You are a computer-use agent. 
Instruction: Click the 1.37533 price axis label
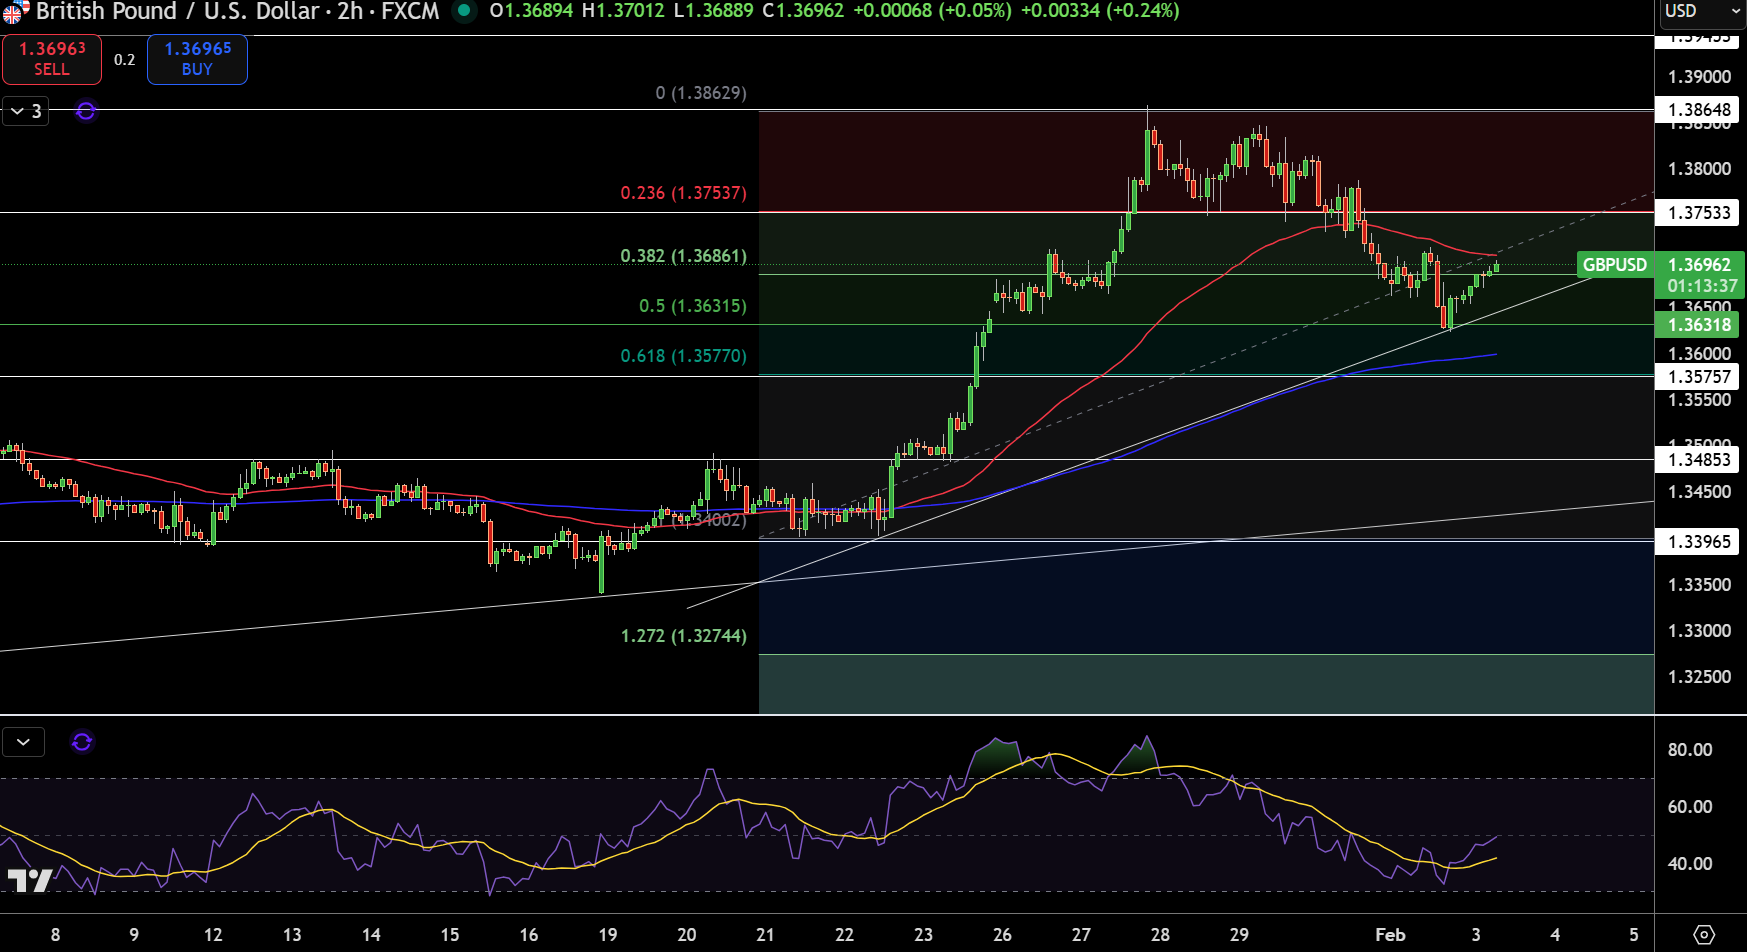(1697, 212)
